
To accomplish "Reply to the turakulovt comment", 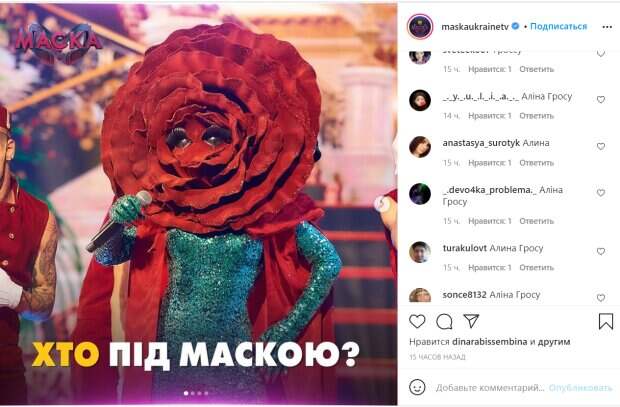I will click(537, 267).
